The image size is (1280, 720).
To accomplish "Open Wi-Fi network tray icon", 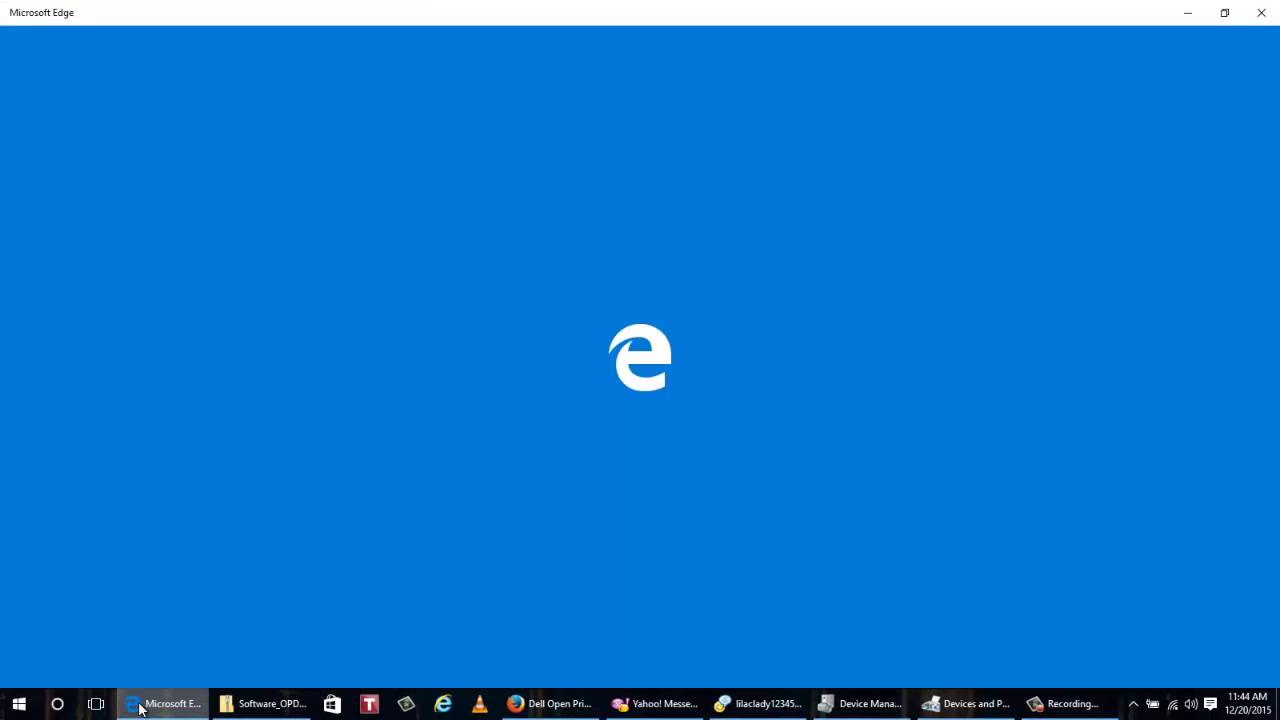I will coord(1172,704).
